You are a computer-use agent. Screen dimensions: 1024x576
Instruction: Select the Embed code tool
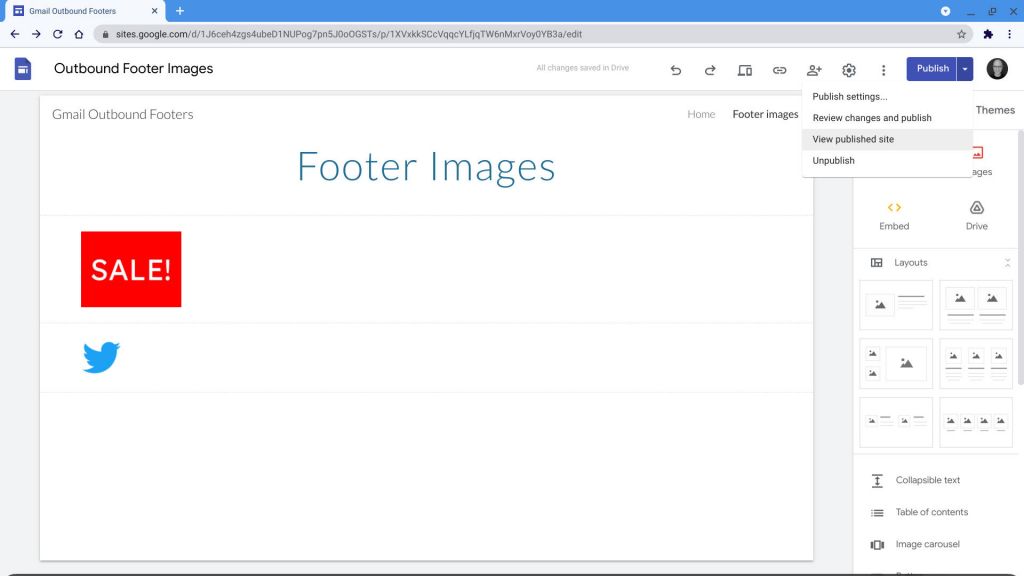893,215
